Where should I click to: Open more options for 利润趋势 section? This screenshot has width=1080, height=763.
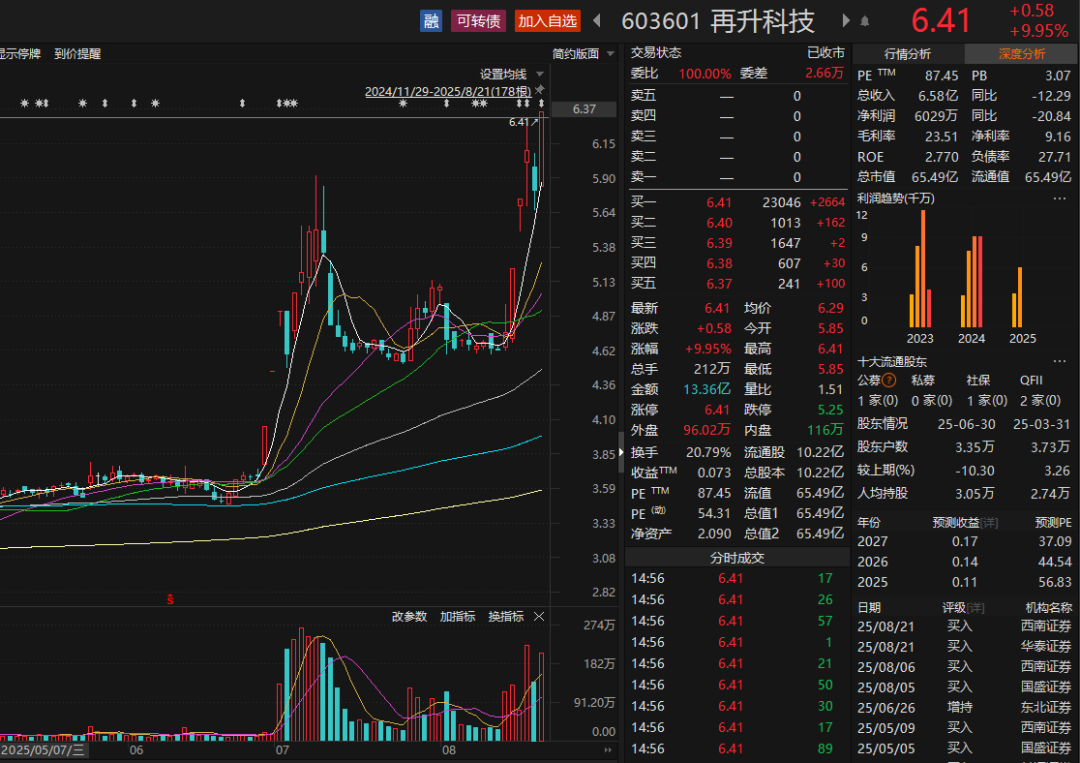click(1059, 198)
